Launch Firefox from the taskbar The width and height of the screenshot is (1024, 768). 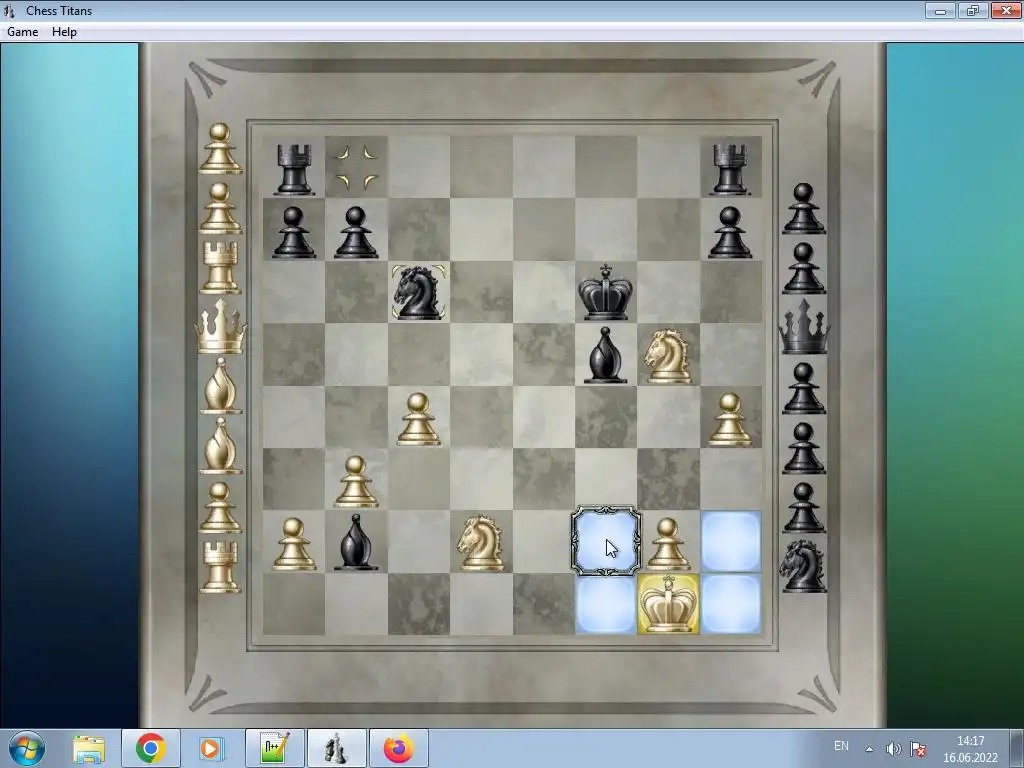[398, 748]
